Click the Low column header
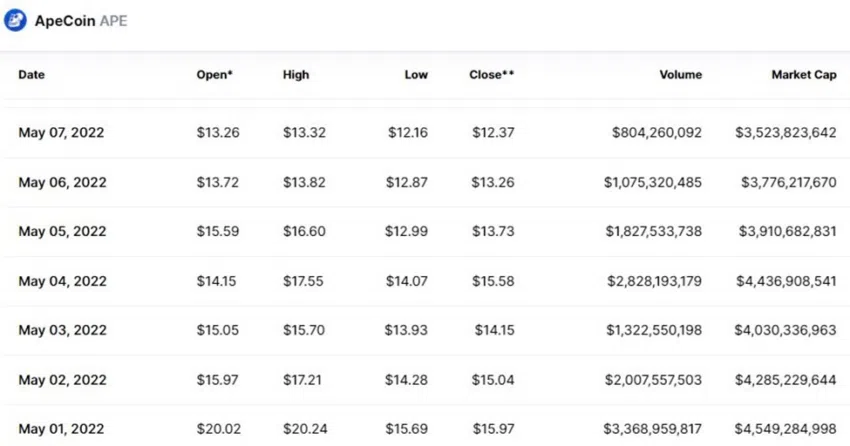Viewport: 850px width, 446px height. pos(416,75)
